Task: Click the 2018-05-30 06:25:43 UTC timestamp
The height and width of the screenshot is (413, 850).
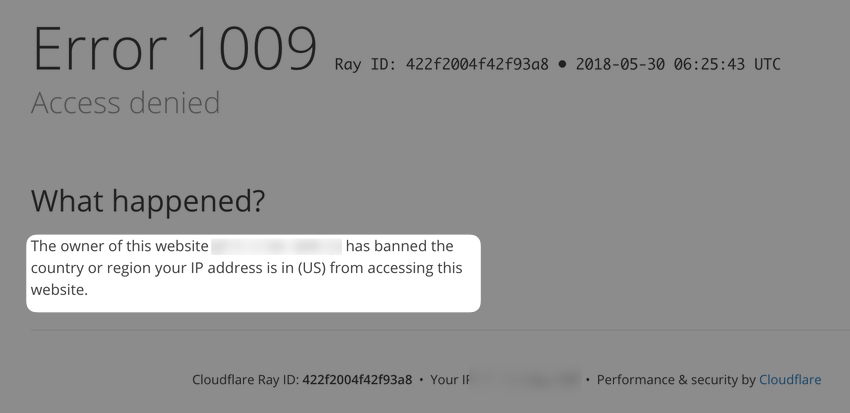Action: tap(678, 64)
